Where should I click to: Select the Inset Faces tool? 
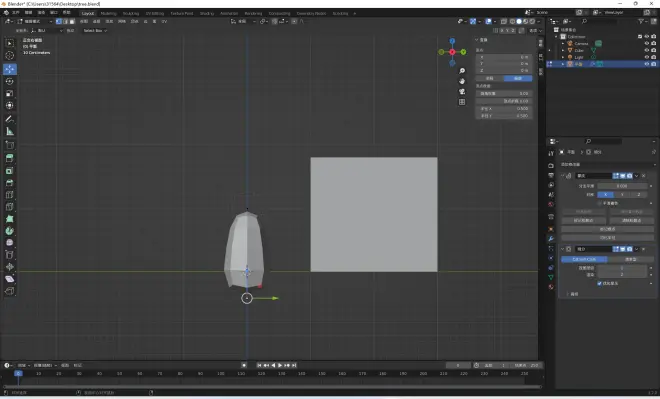[x=9, y=171]
